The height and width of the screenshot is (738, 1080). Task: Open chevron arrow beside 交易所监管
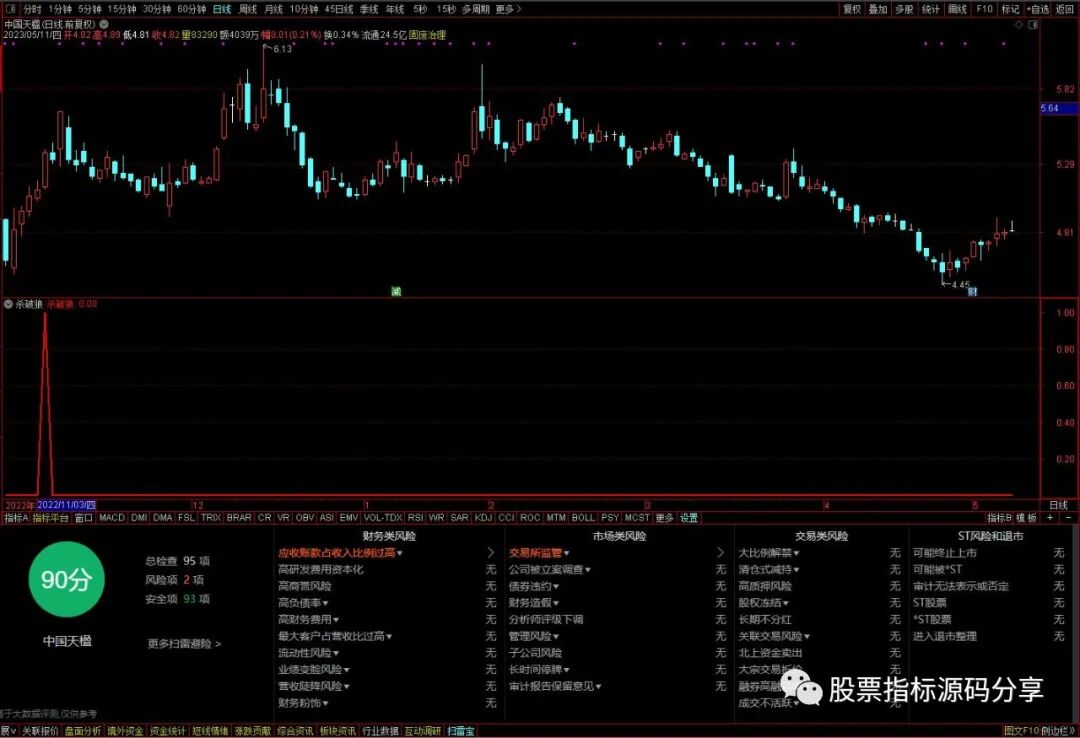(x=720, y=553)
